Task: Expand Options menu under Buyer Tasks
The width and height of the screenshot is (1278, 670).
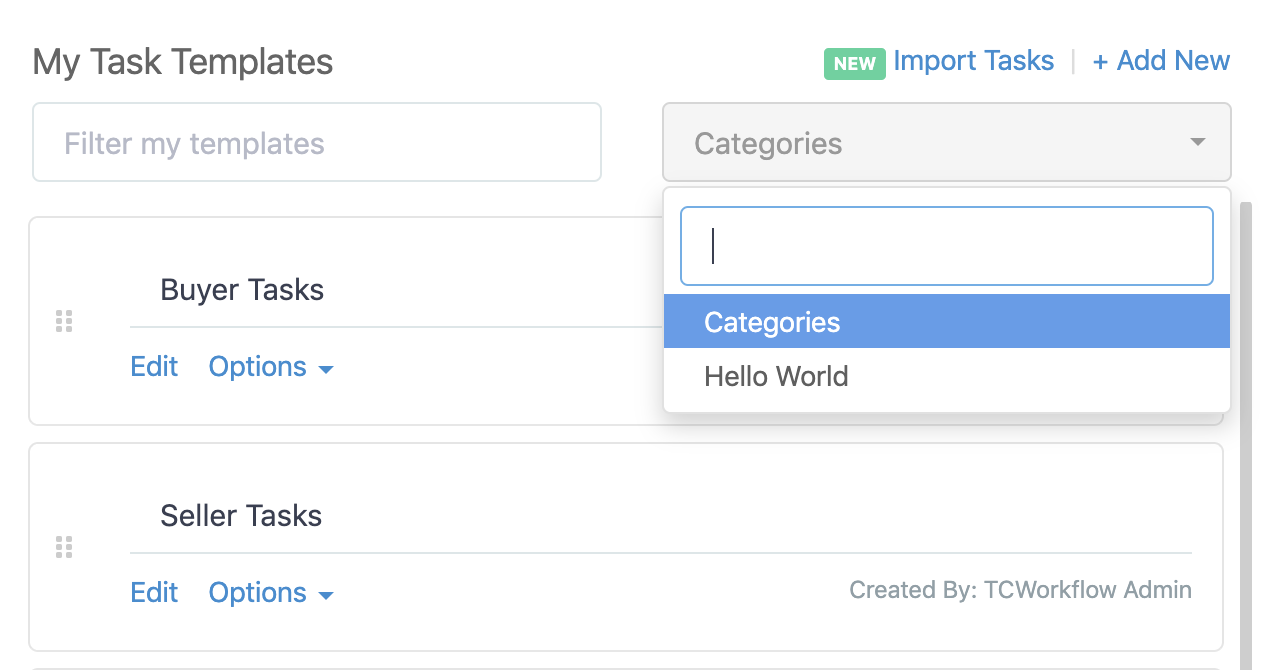Action: click(x=270, y=367)
